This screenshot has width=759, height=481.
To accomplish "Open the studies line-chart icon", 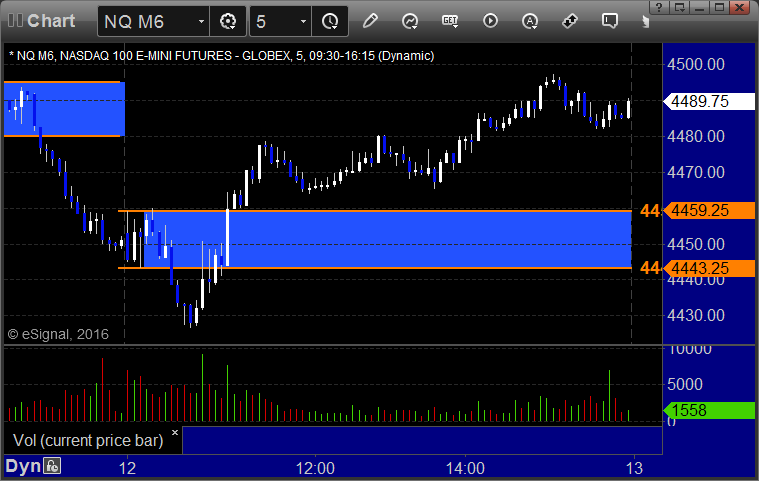I will coord(410,21).
